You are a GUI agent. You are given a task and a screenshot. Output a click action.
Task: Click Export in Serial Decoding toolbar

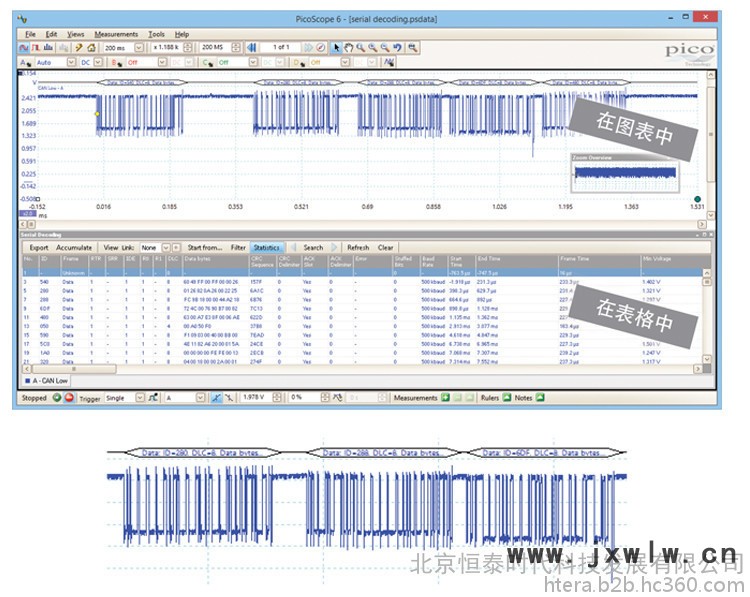(39, 247)
